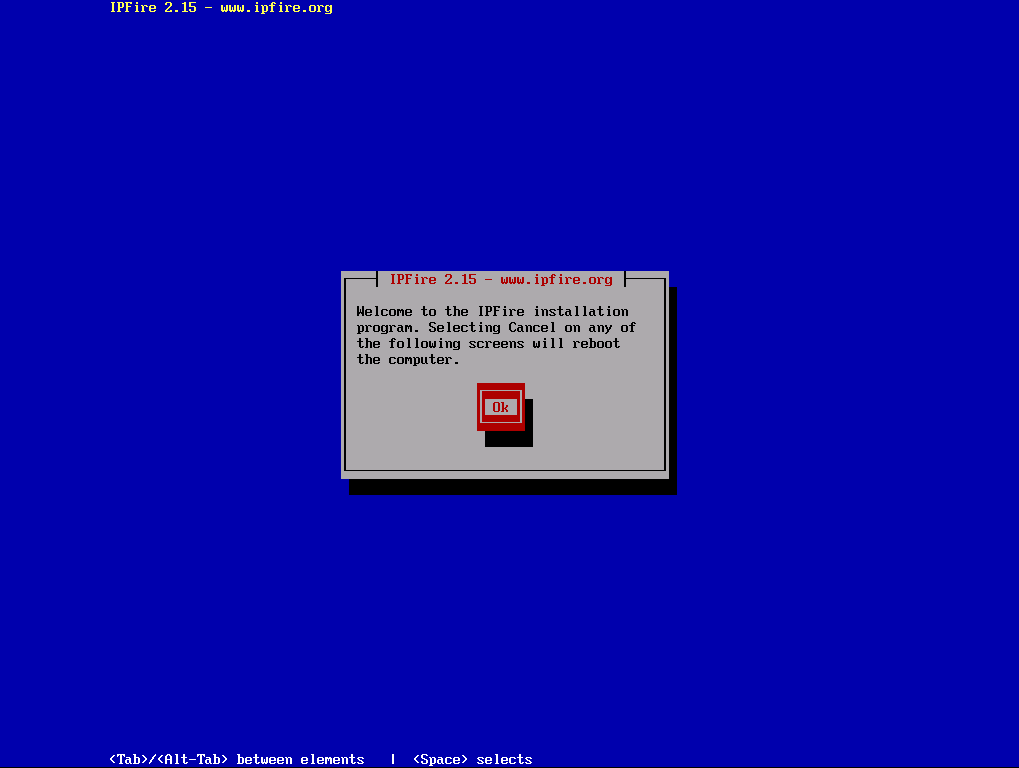Click the 'www.ipfire.org' text in top header
Screen dimensions: 1019x768
(x=276, y=8)
